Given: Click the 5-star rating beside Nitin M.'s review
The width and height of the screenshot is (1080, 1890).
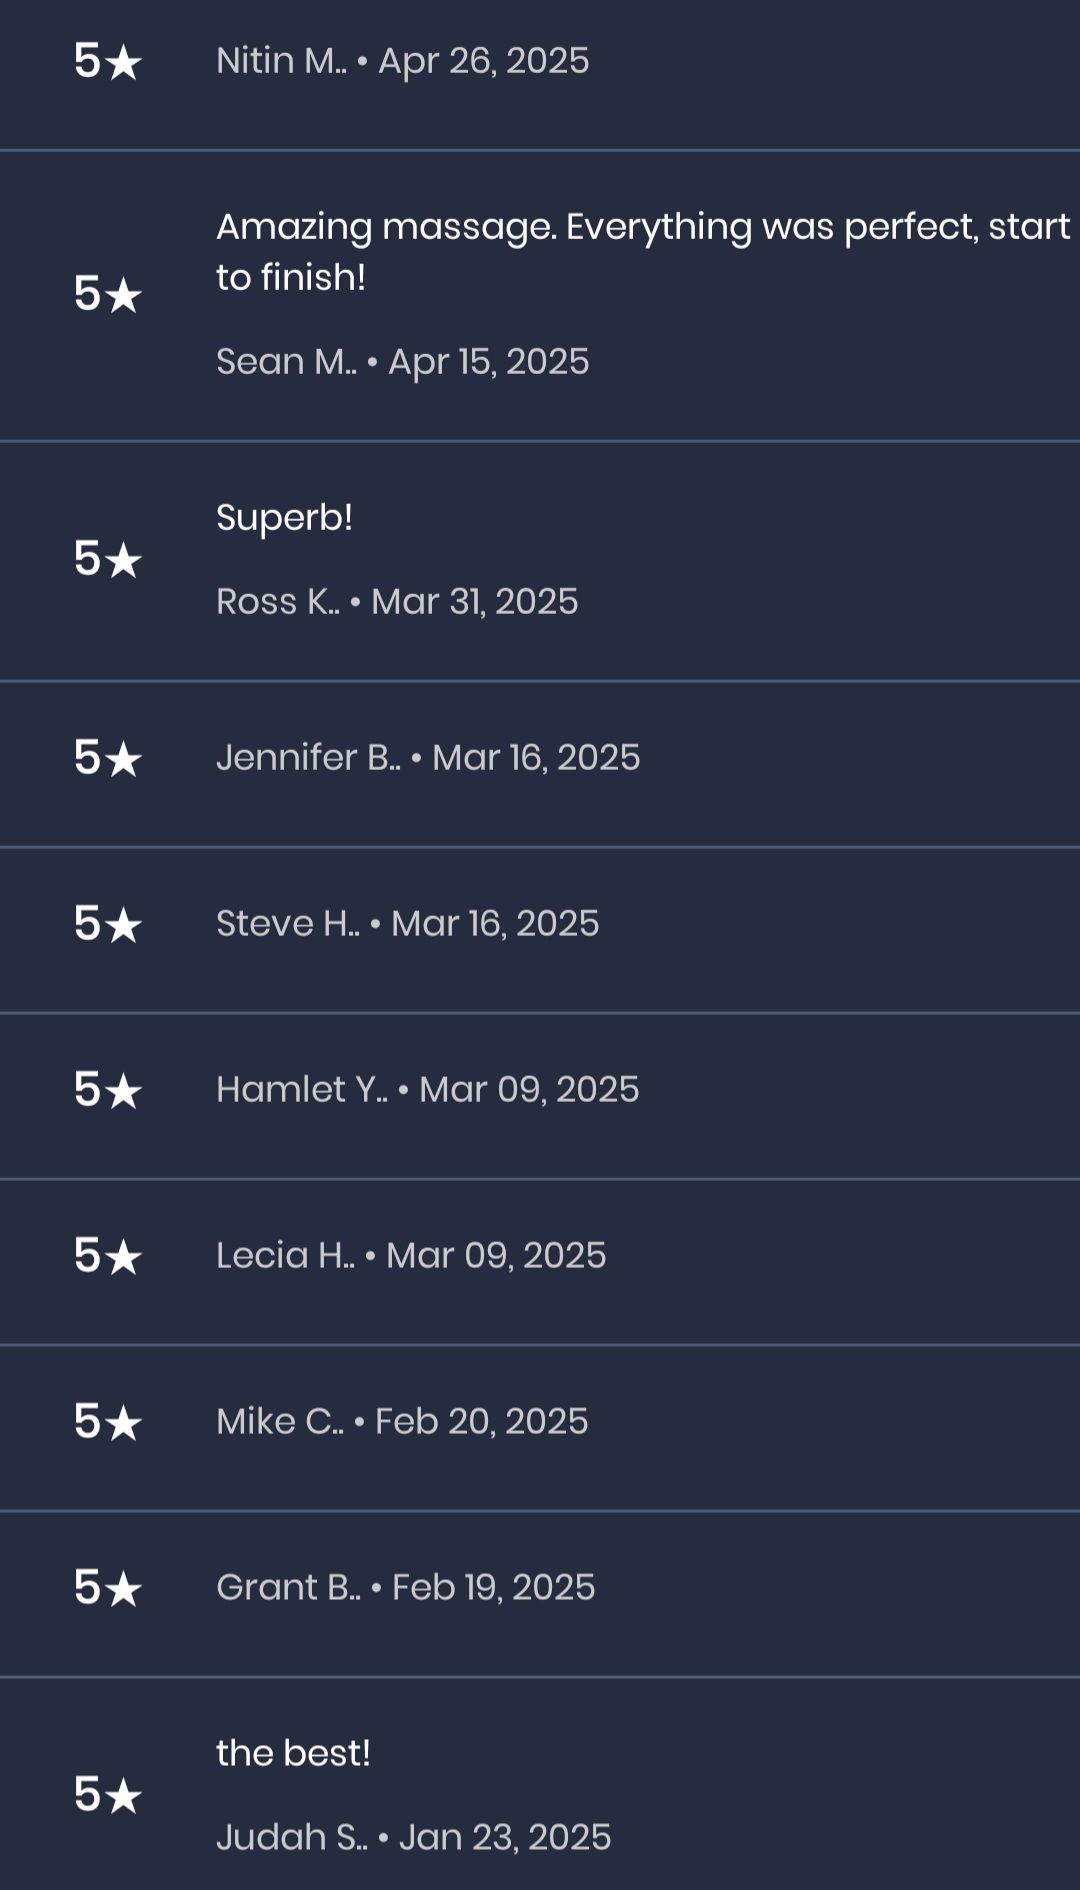Looking at the screenshot, I should point(108,61).
